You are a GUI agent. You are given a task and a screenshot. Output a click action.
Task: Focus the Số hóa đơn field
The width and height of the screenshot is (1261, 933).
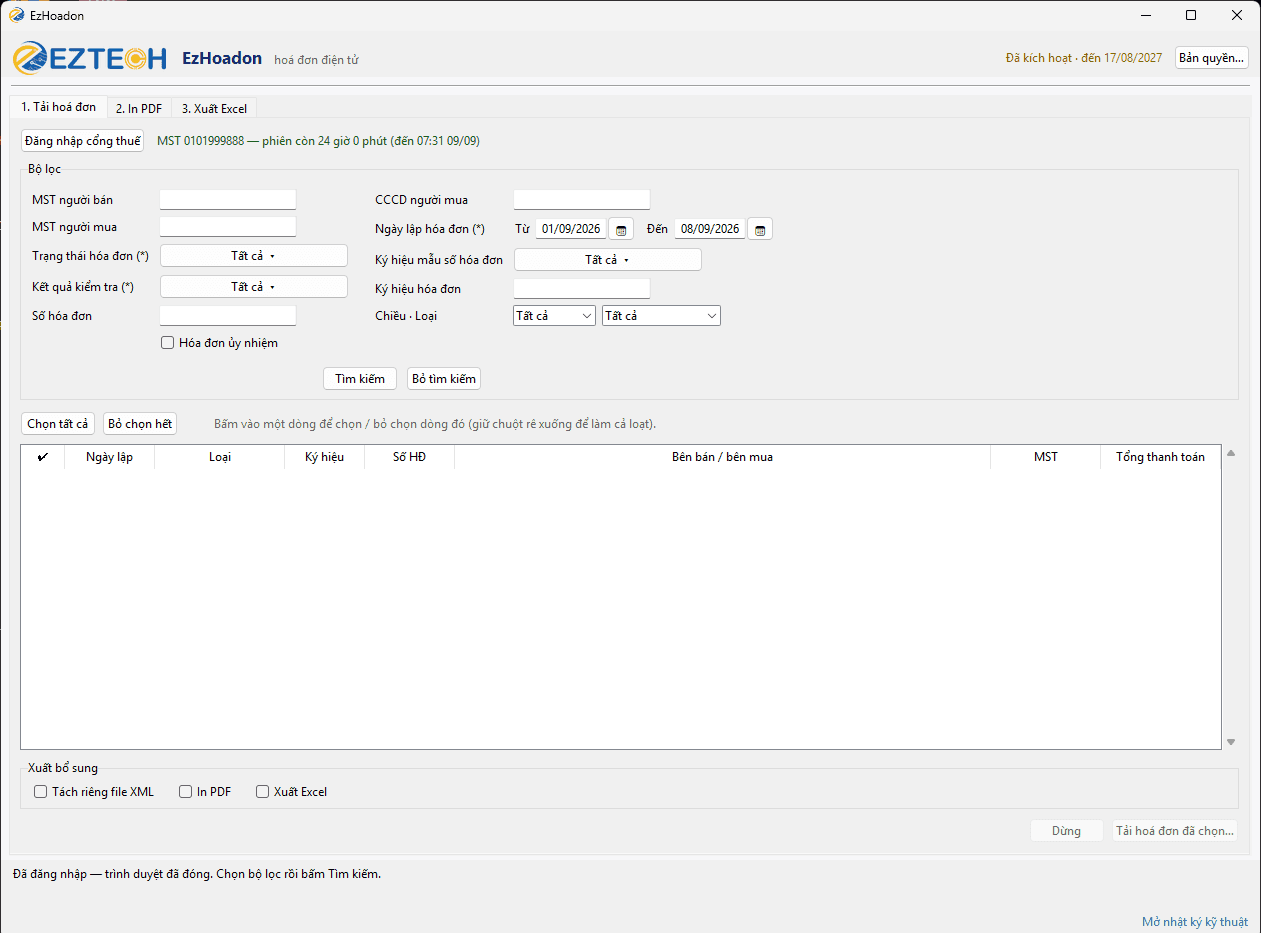tap(228, 316)
